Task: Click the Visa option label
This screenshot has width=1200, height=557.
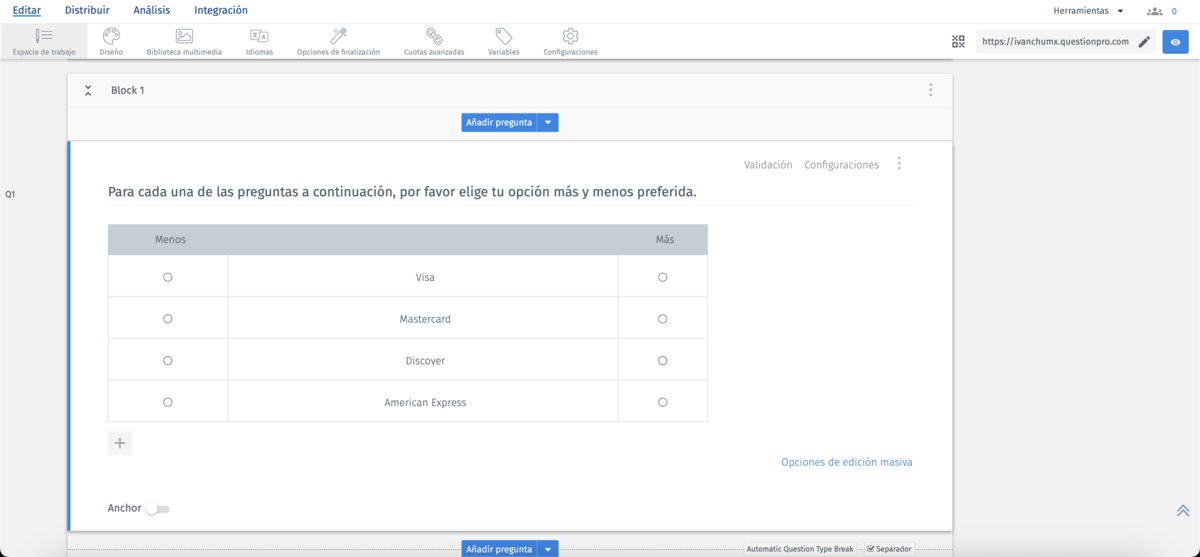Action: tap(425, 277)
